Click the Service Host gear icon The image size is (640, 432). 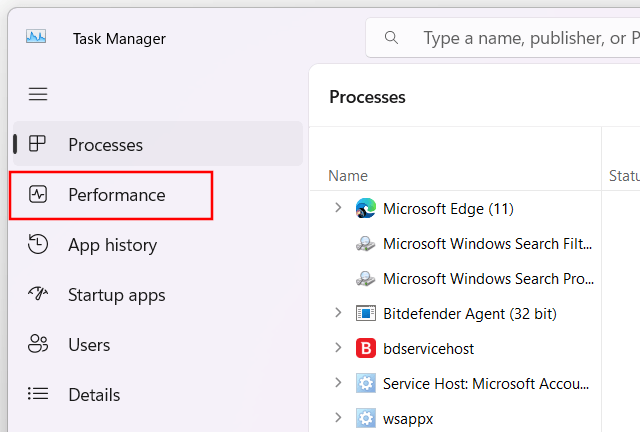pos(366,383)
